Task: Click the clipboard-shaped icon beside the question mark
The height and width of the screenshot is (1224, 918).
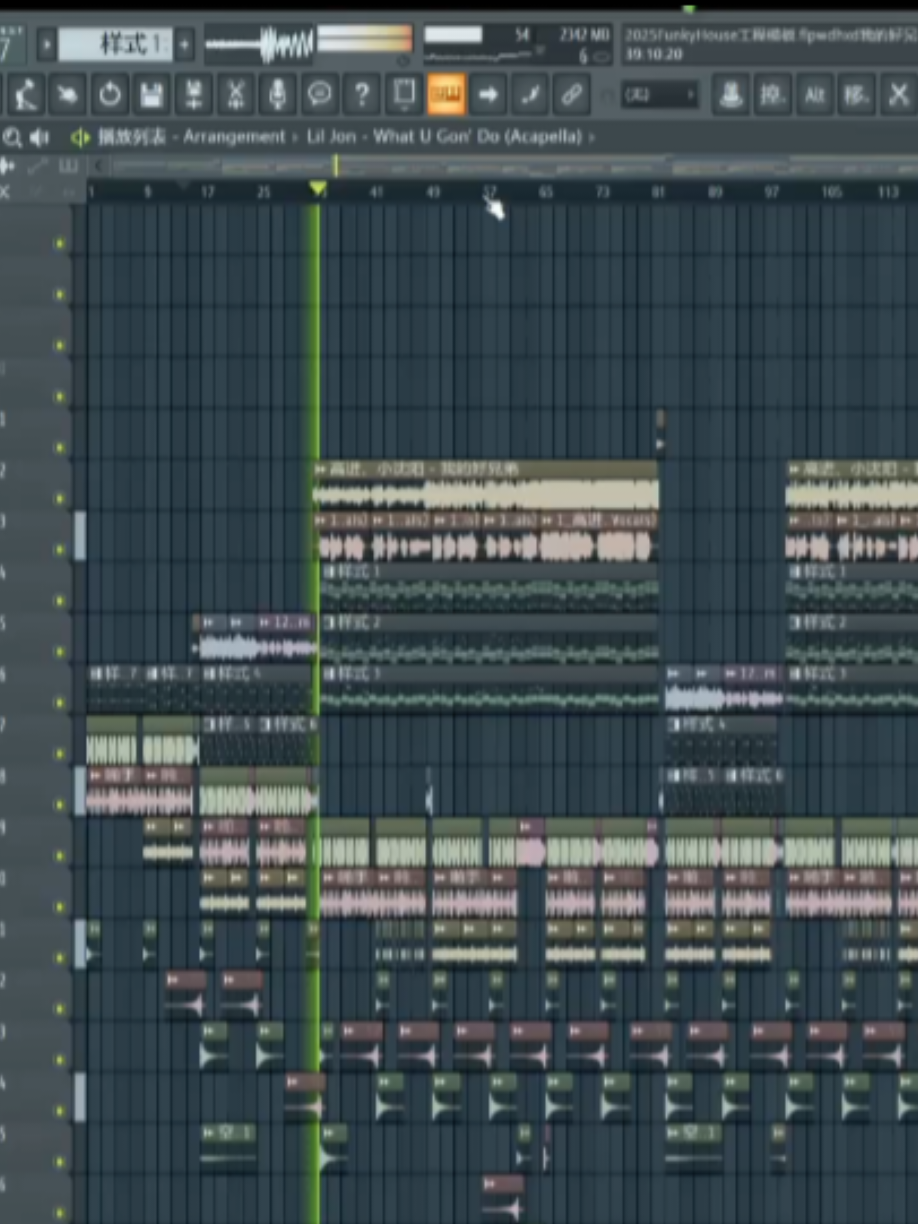Action: point(403,95)
